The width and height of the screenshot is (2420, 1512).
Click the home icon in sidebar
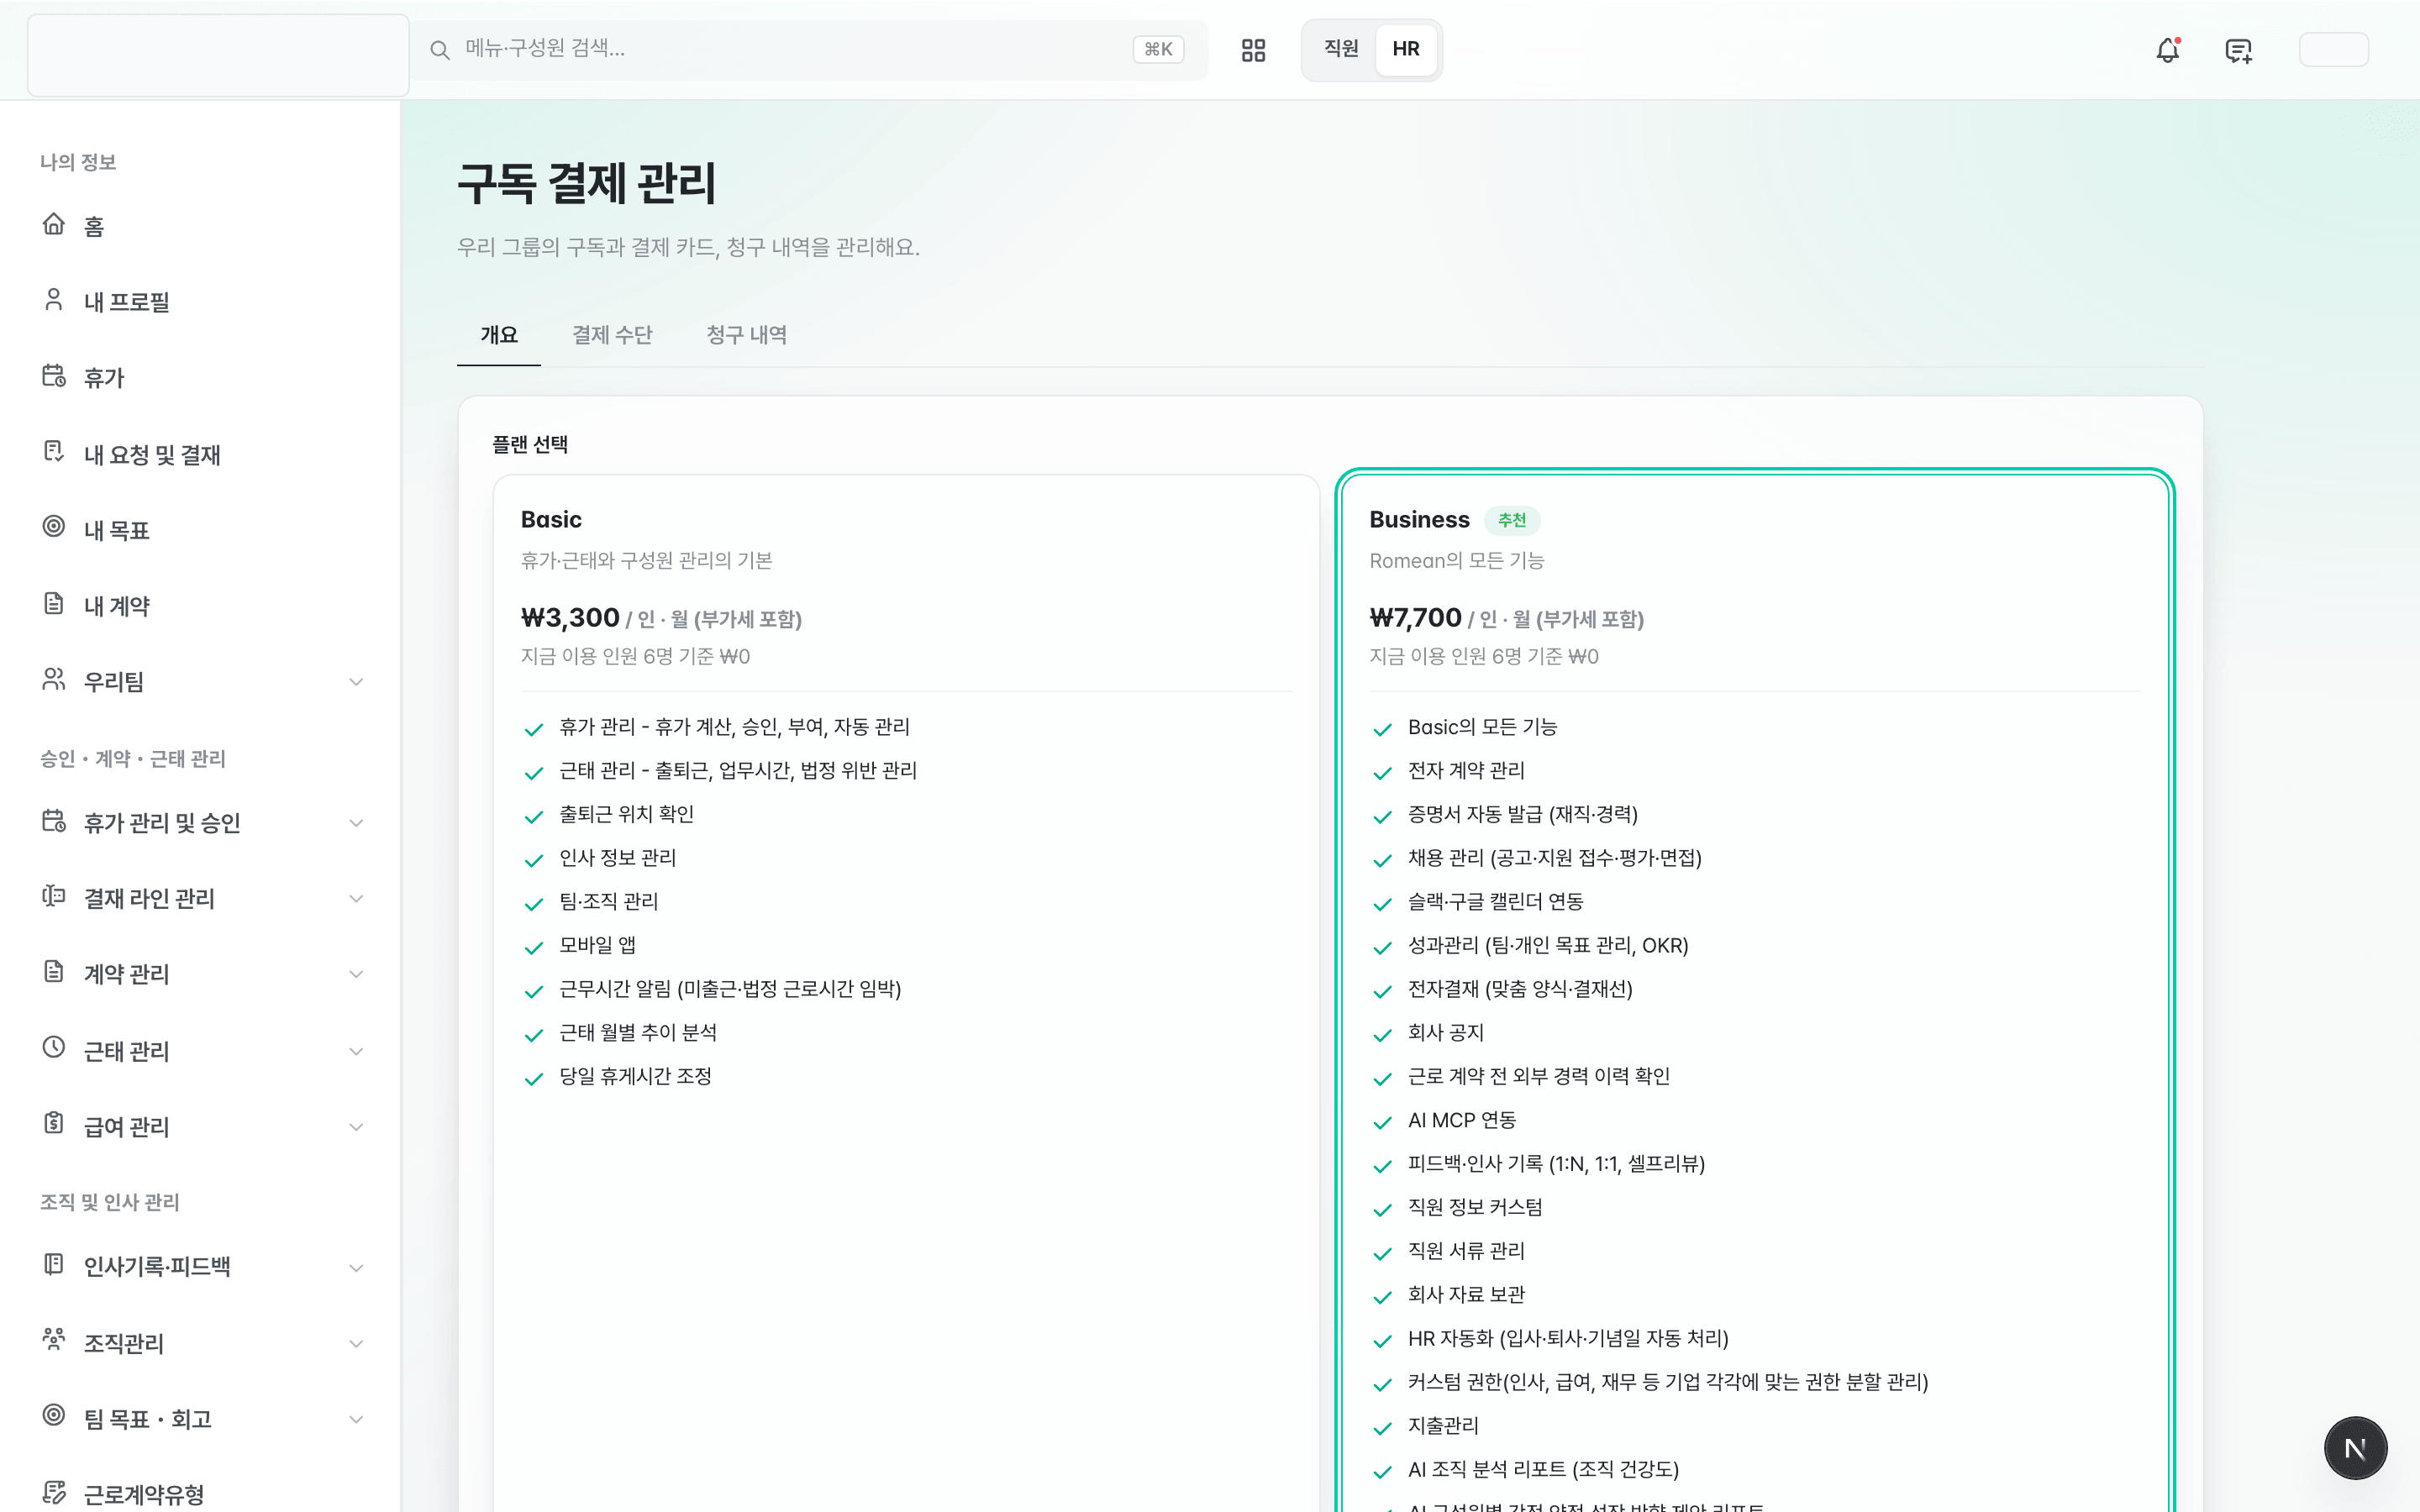(x=54, y=224)
